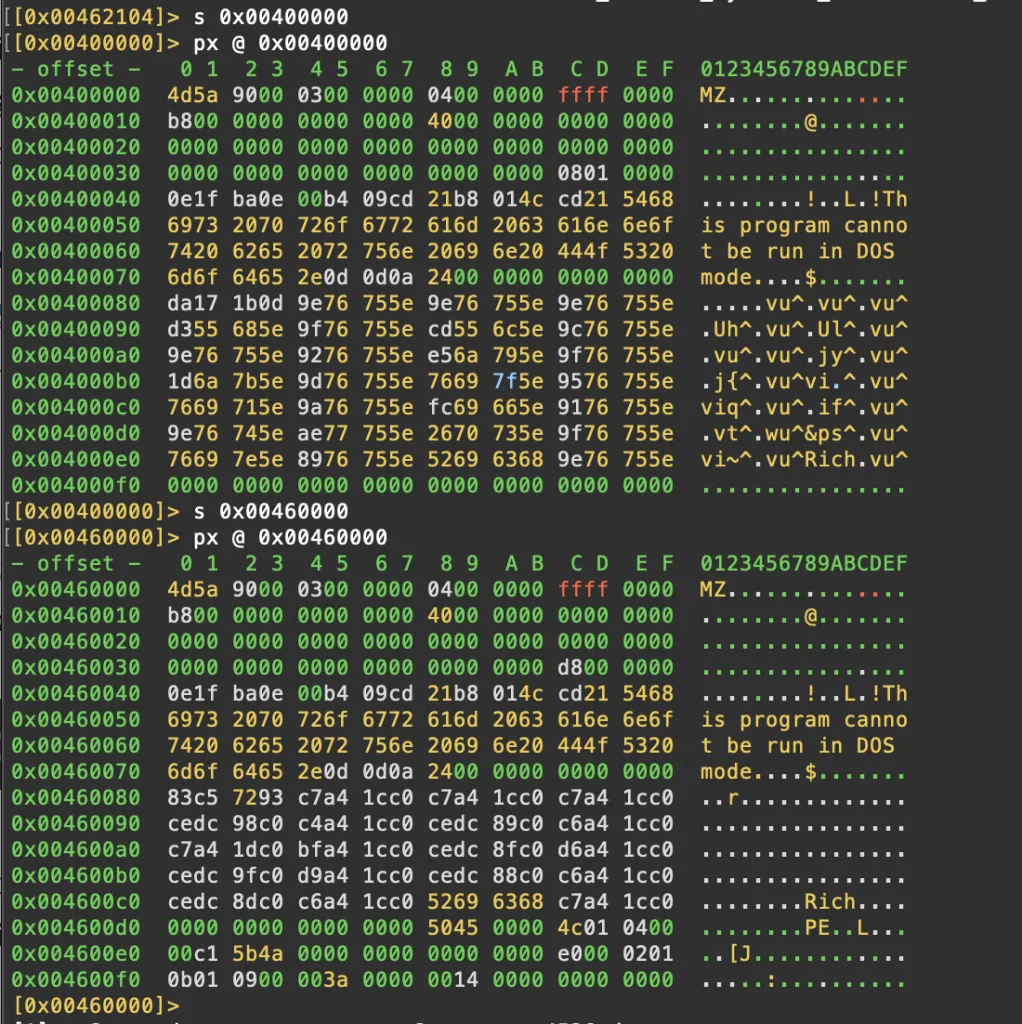The height and width of the screenshot is (1024, 1022).
Task: Click the blue '7f5e' hex bytes
Action: (x=518, y=381)
